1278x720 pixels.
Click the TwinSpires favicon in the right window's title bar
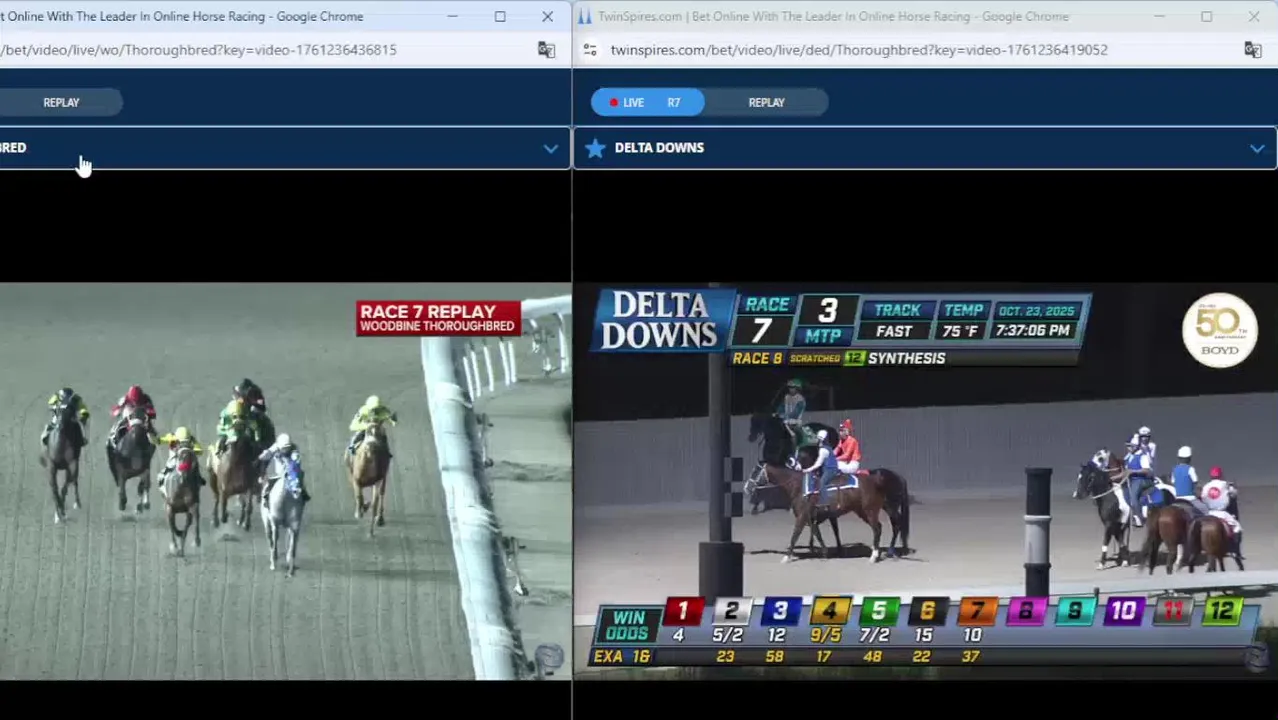pos(584,16)
